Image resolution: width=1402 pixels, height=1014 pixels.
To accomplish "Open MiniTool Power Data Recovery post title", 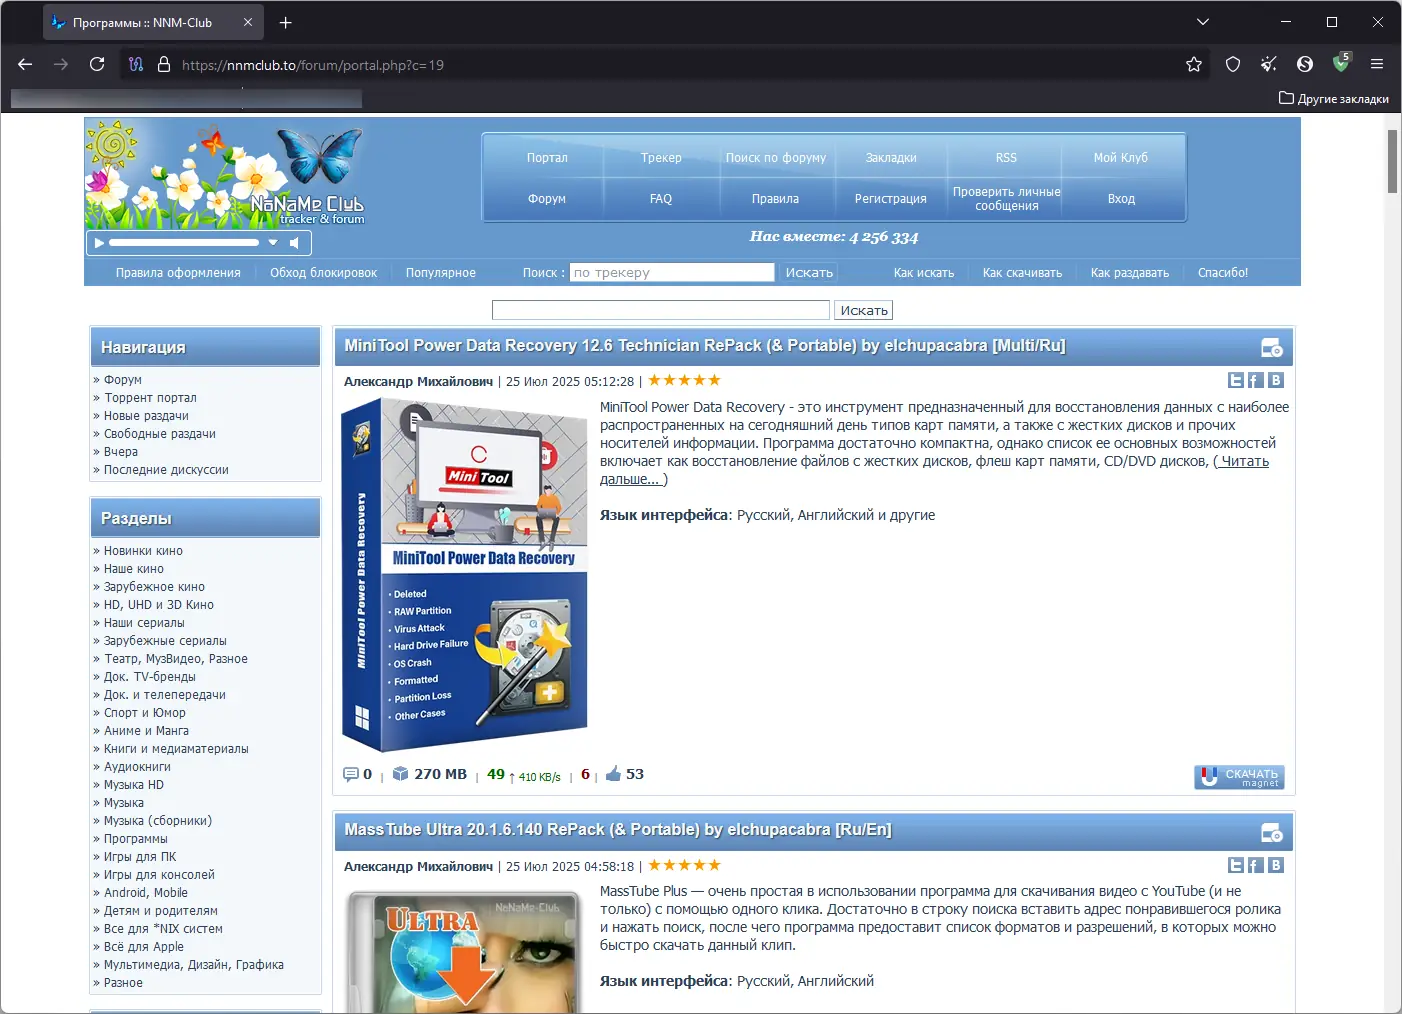I will [x=705, y=346].
